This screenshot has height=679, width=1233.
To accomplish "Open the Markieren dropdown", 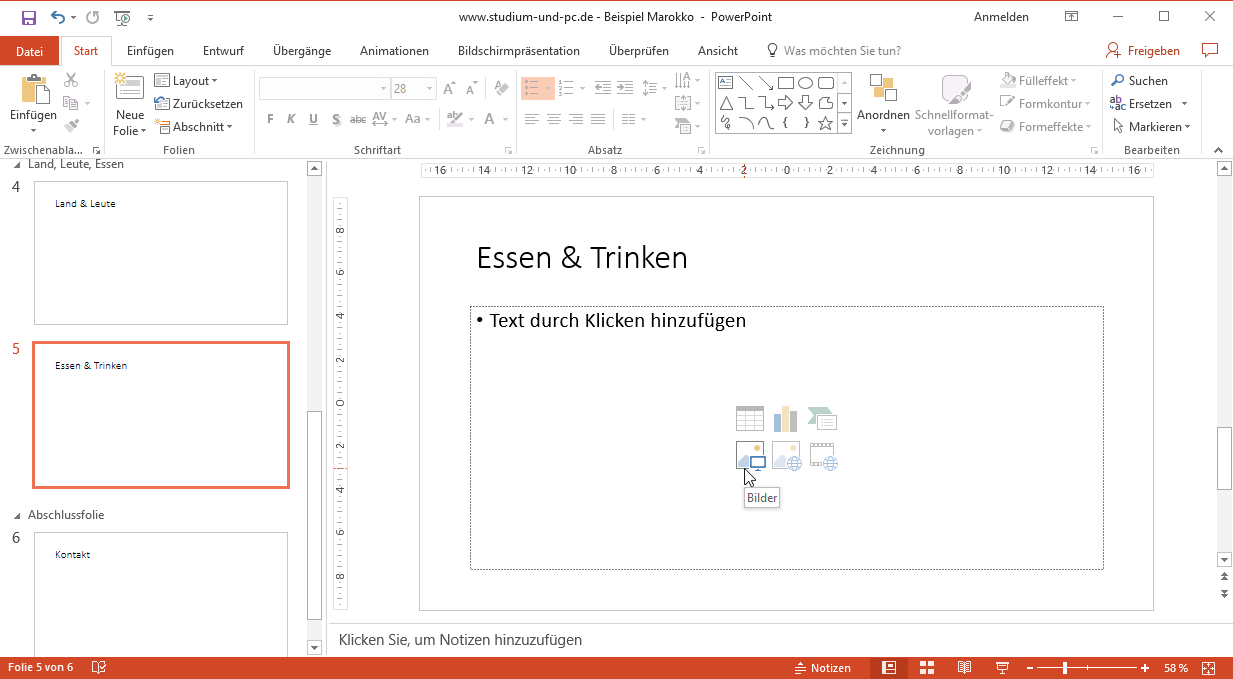I will click(x=1152, y=127).
